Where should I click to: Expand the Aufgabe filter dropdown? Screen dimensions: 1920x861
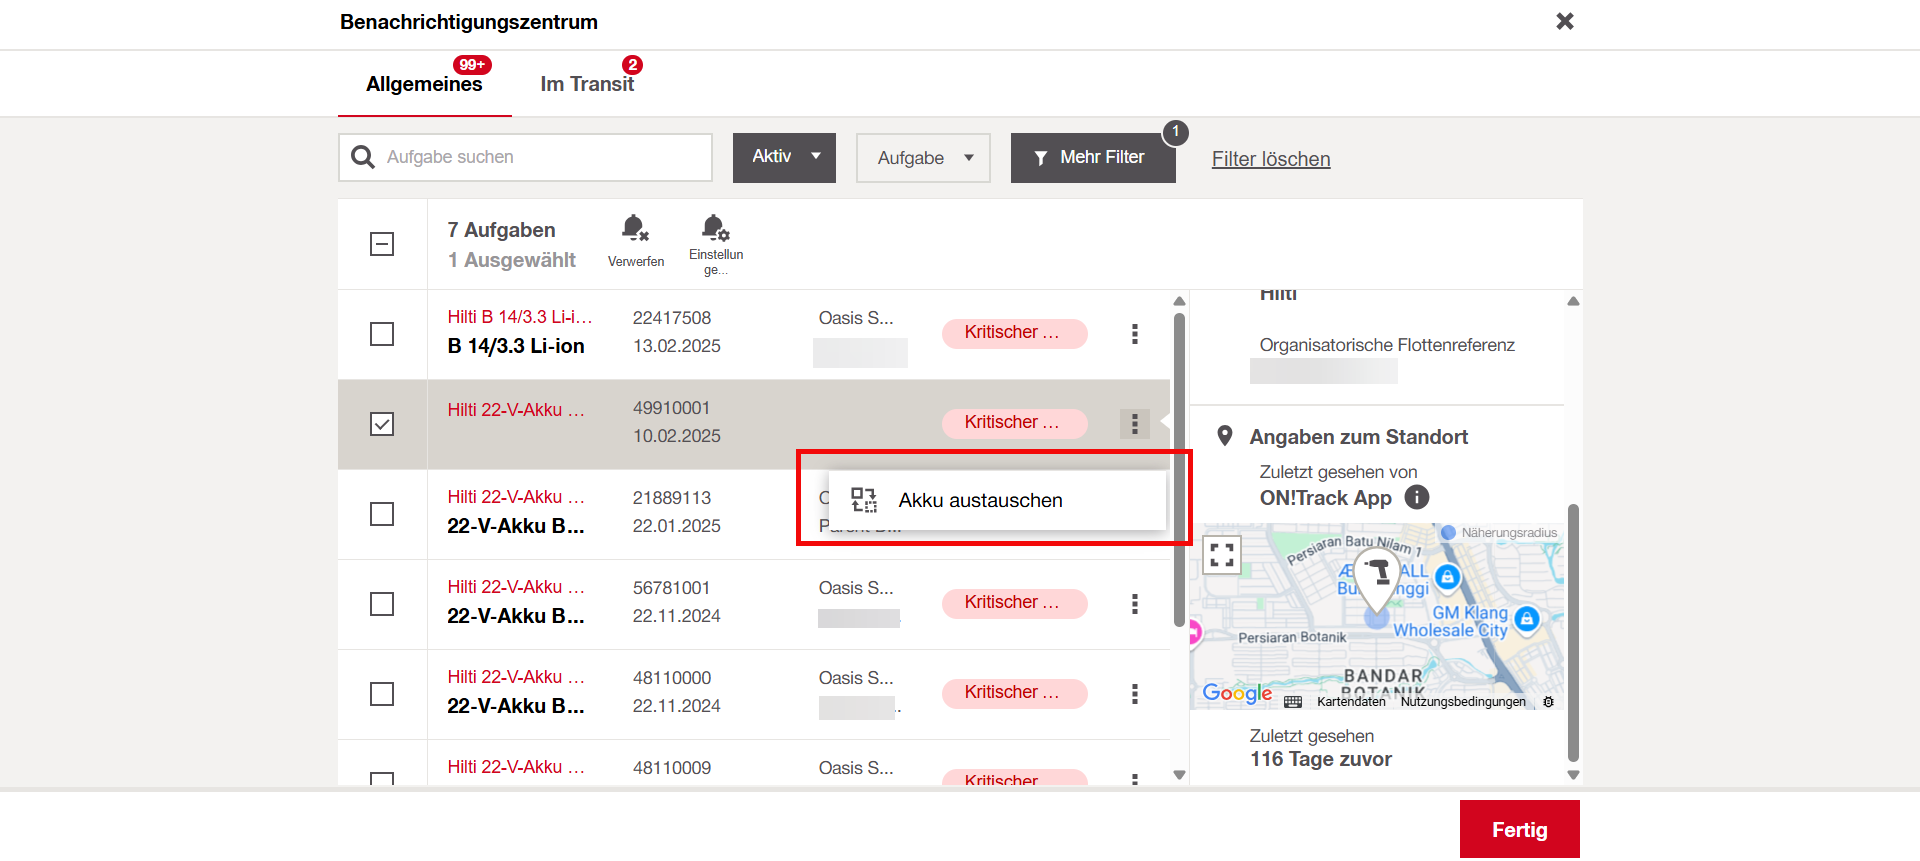pos(923,158)
